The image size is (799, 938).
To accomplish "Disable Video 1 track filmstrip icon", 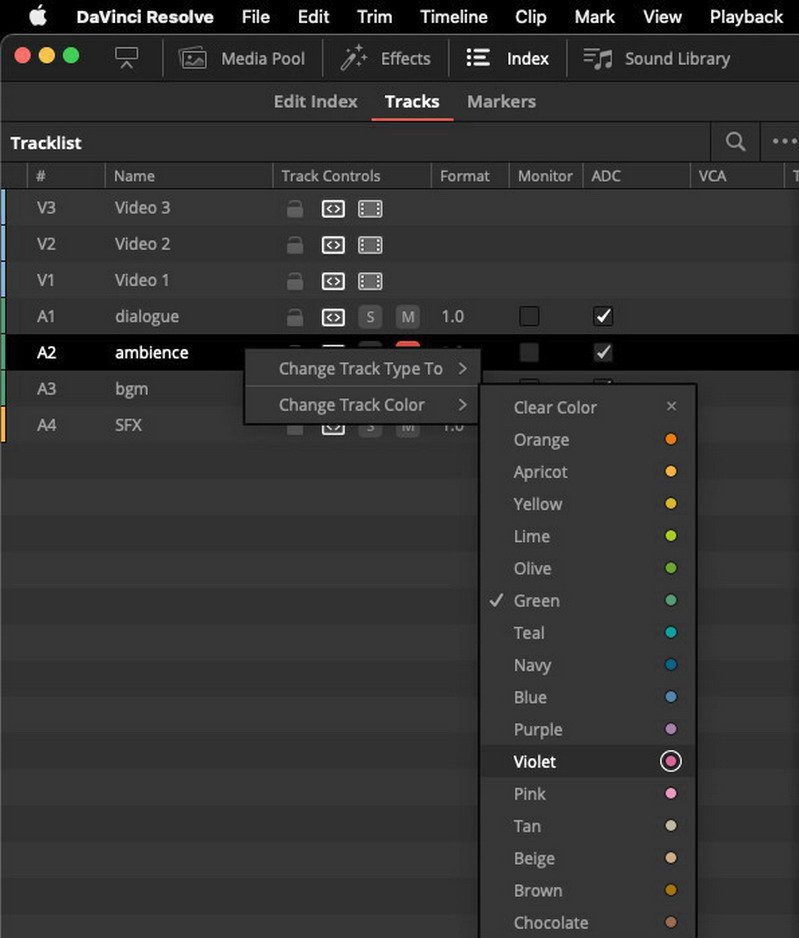I will click(370, 281).
